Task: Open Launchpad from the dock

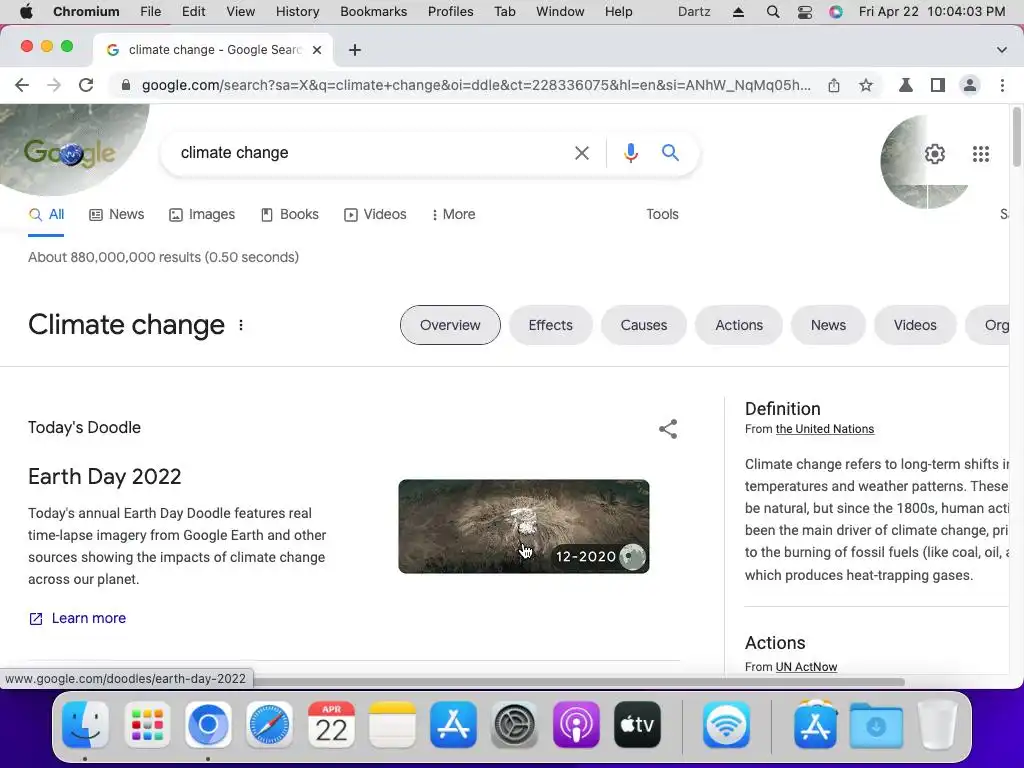Action: pos(147,725)
